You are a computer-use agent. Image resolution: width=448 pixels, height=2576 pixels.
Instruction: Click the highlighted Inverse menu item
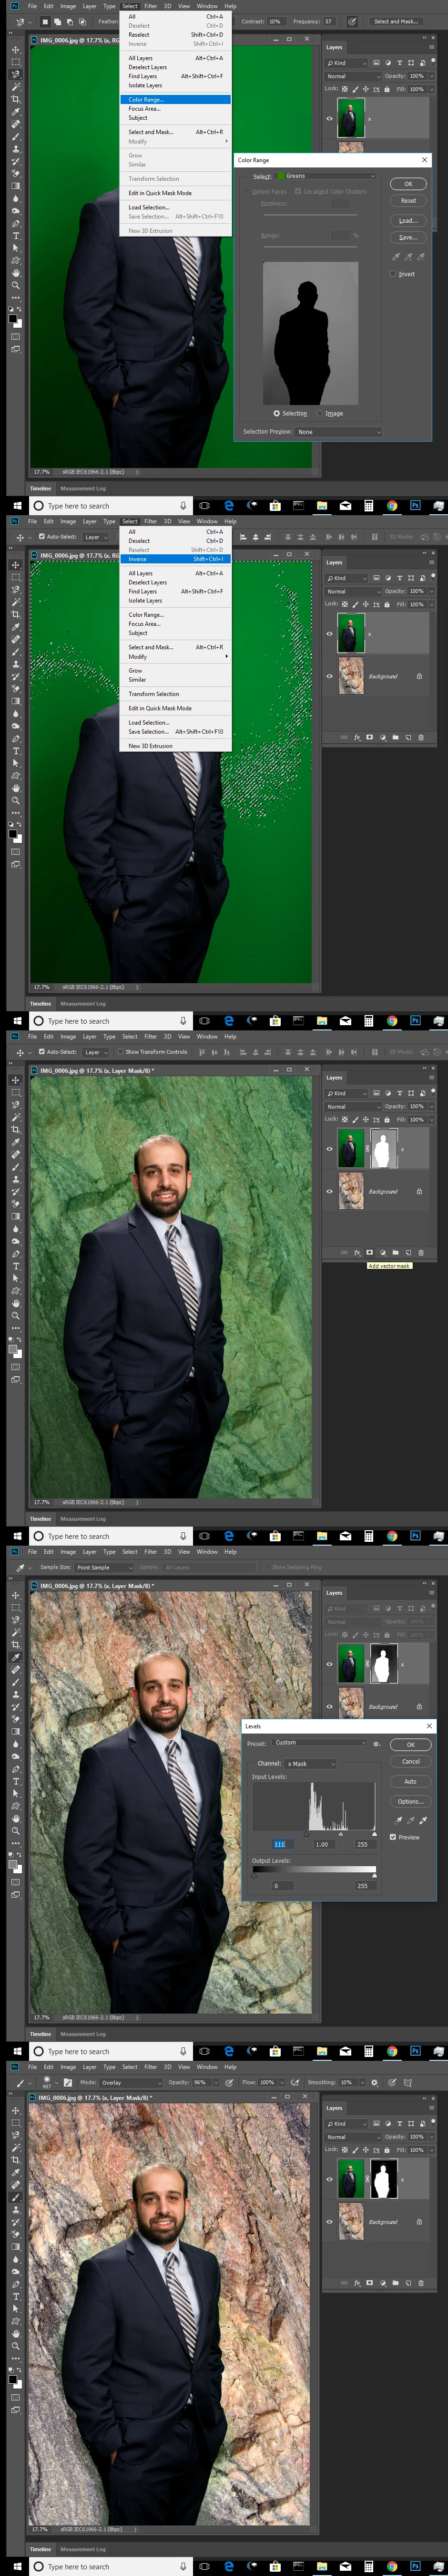coord(176,559)
